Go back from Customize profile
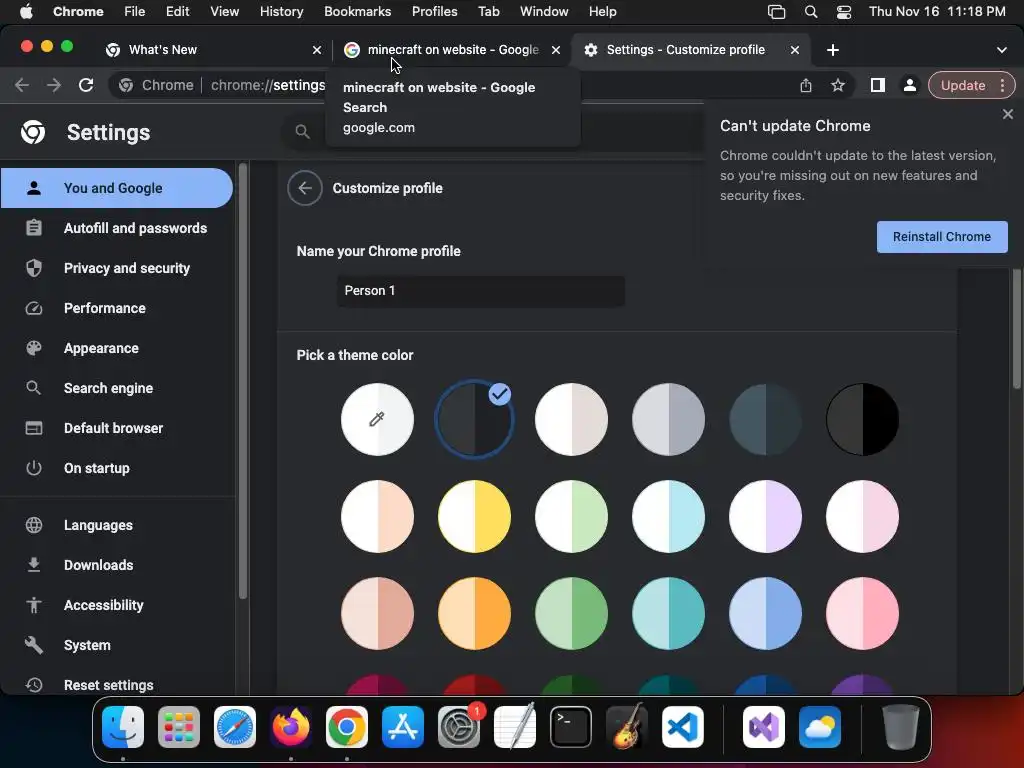Screen dimensions: 1024x768 (305, 188)
